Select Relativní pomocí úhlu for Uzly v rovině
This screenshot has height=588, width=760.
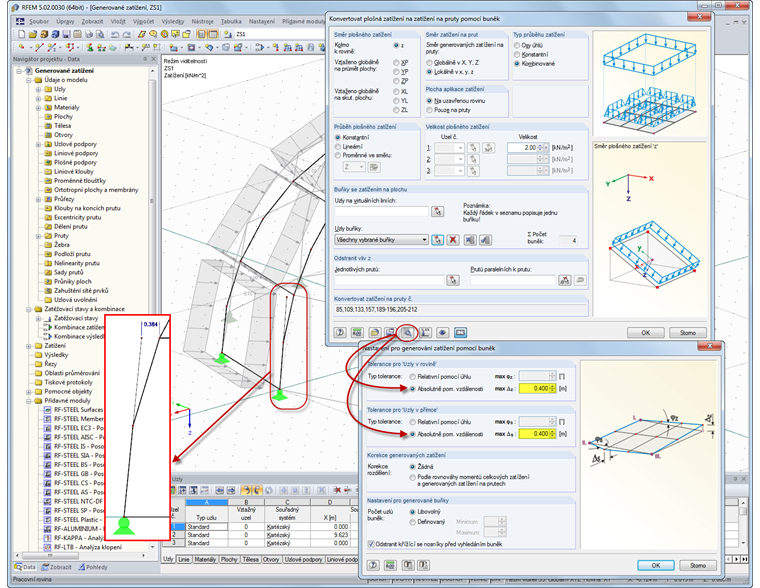coord(412,376)
